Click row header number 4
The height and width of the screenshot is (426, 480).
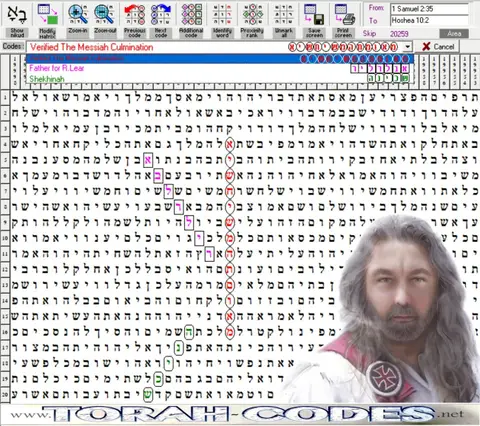5,145
